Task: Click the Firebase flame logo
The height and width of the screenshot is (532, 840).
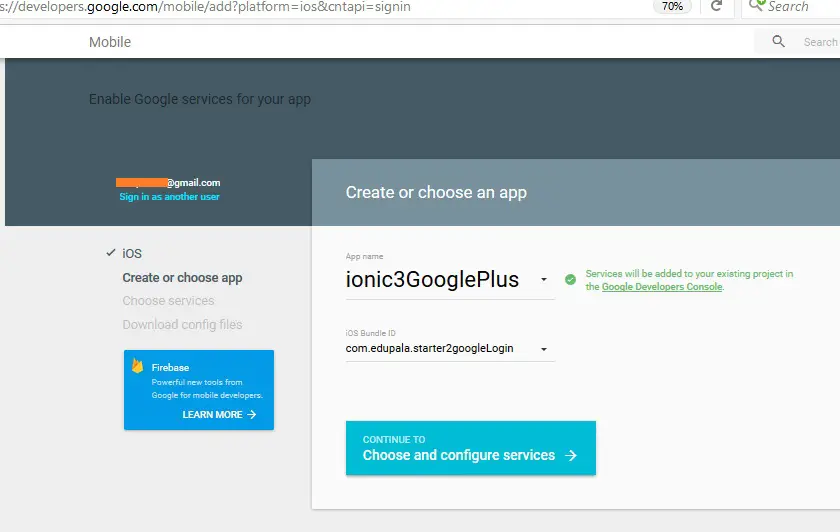Action: pyautogui.click(x=138, y=366)
